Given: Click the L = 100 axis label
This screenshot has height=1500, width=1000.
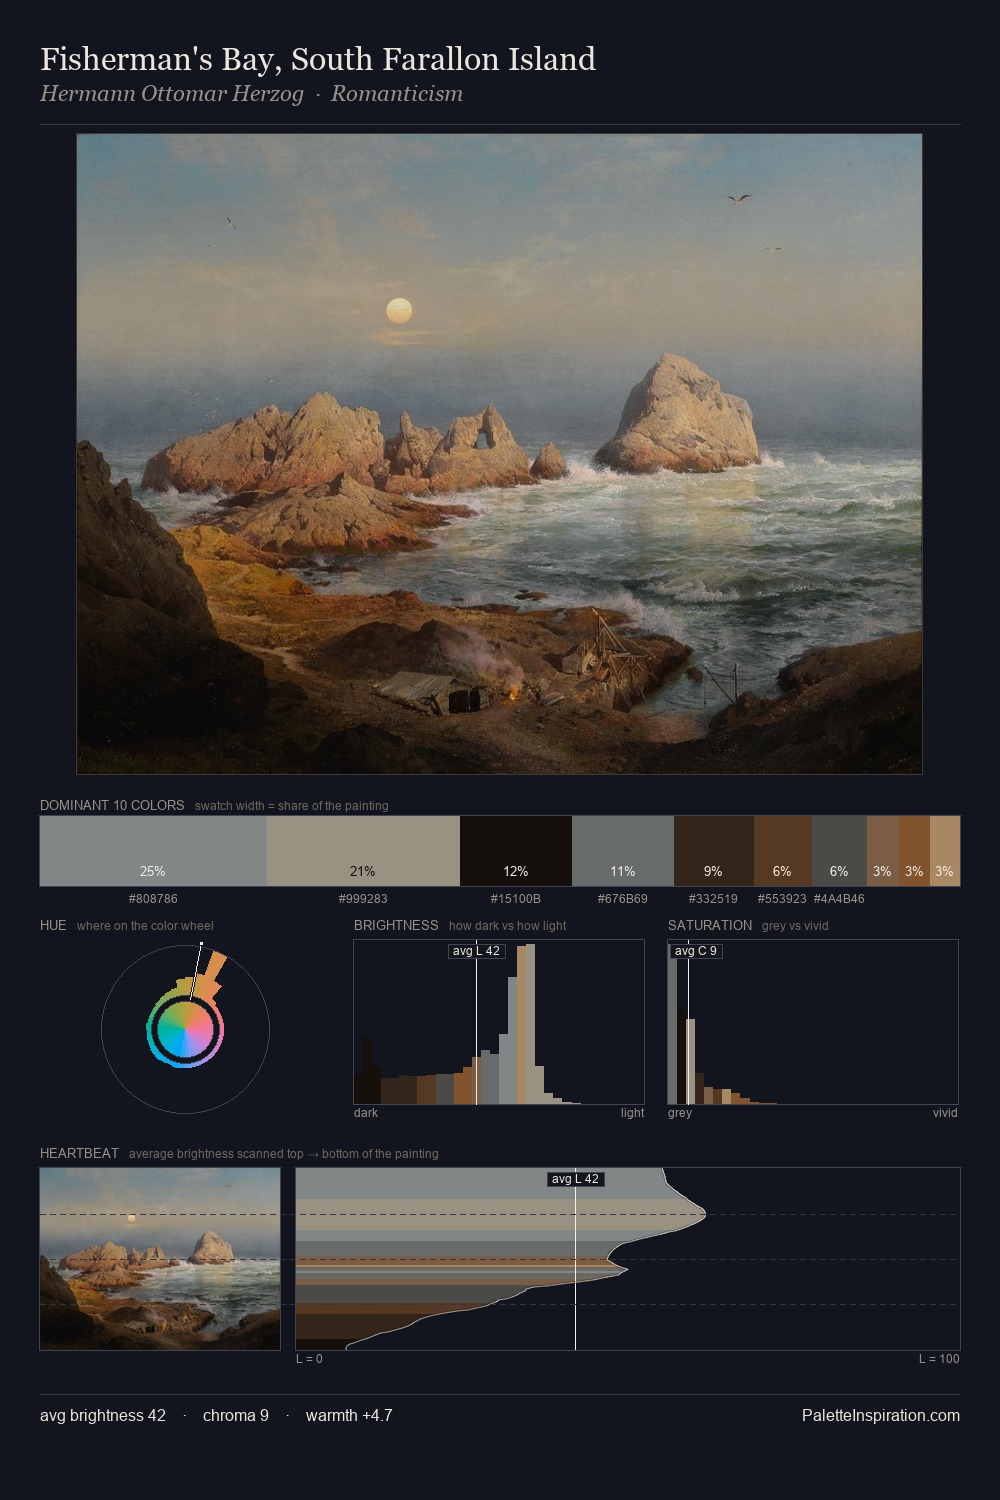Looking at the screenshot, I should tap(939, 1359).
